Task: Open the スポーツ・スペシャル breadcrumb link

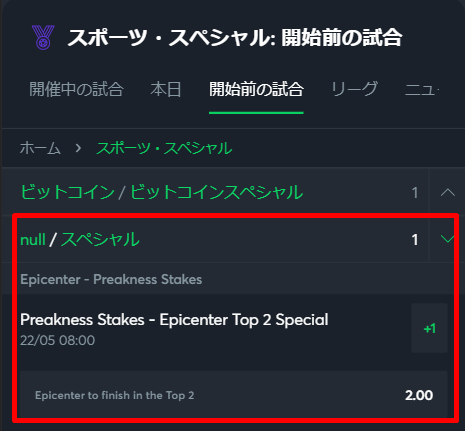Action: tap(164, 148)
